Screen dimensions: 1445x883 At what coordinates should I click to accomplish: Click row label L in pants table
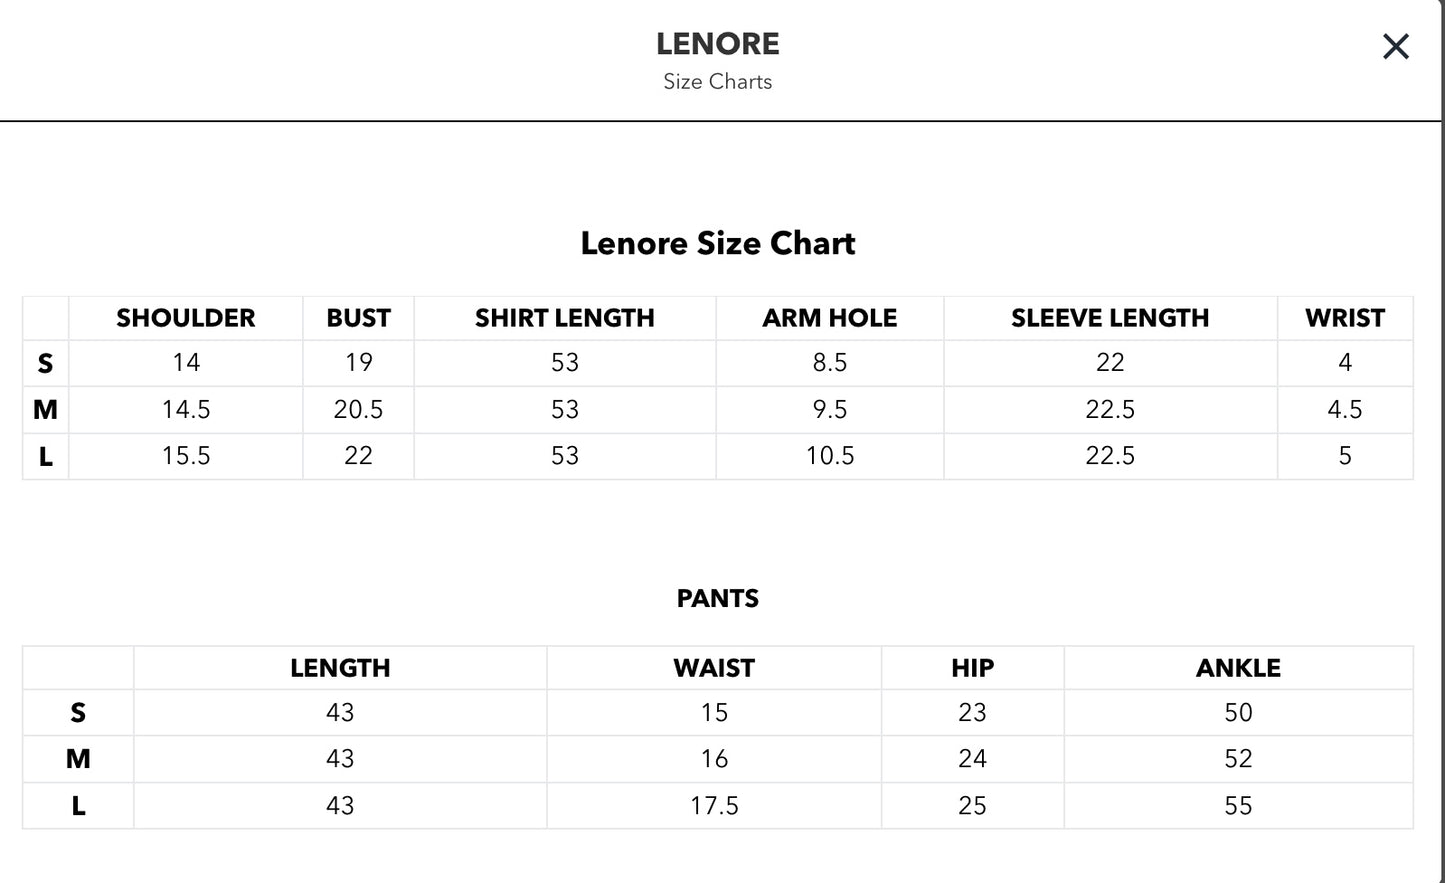76,804
